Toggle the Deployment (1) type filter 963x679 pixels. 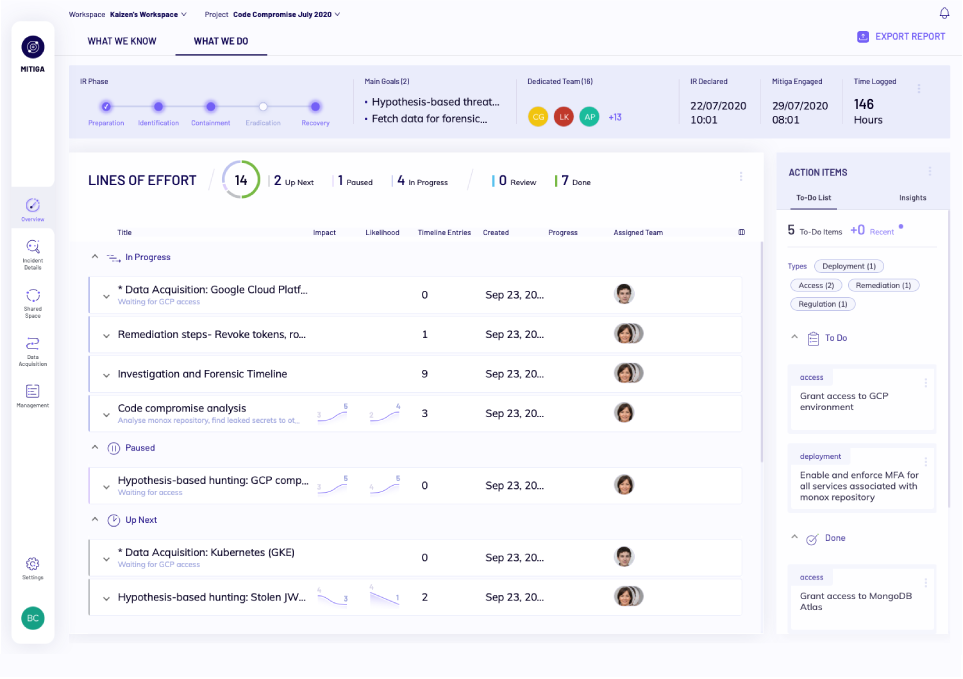click(x=849, y=266)
